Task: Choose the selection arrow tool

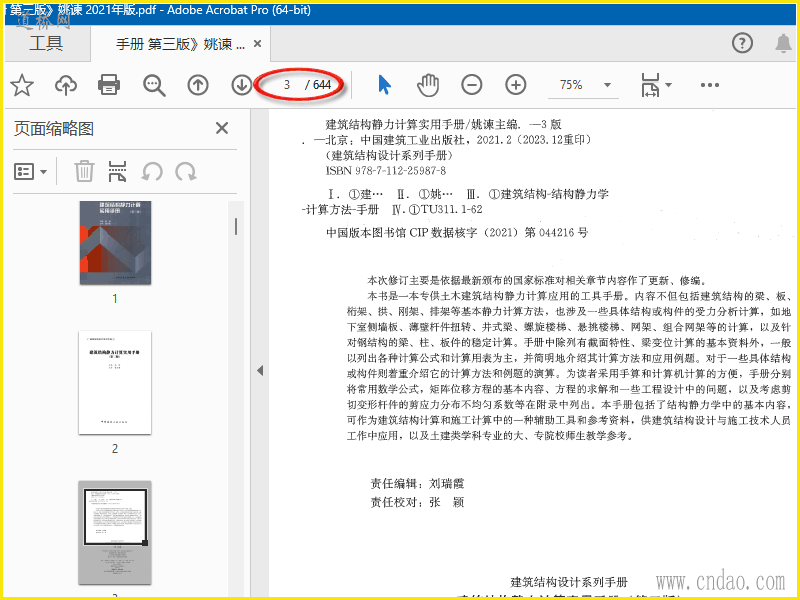Action: click(x=385, y=85)
